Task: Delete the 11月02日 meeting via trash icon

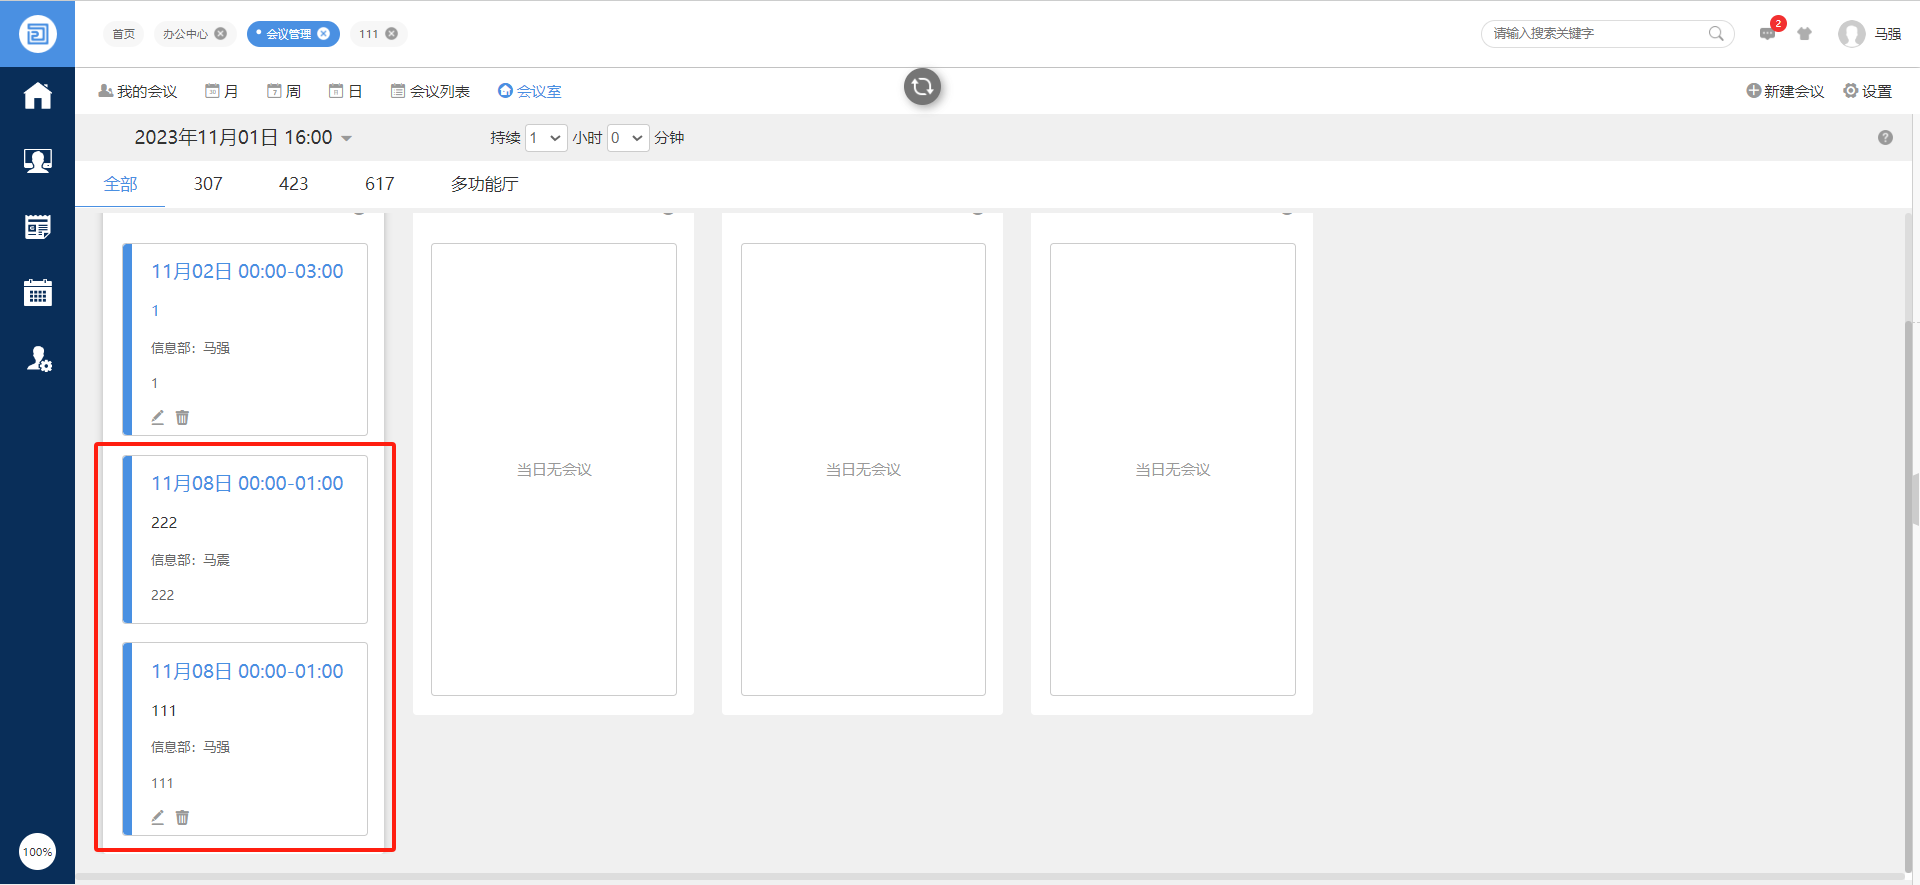Action: (182, 418)
